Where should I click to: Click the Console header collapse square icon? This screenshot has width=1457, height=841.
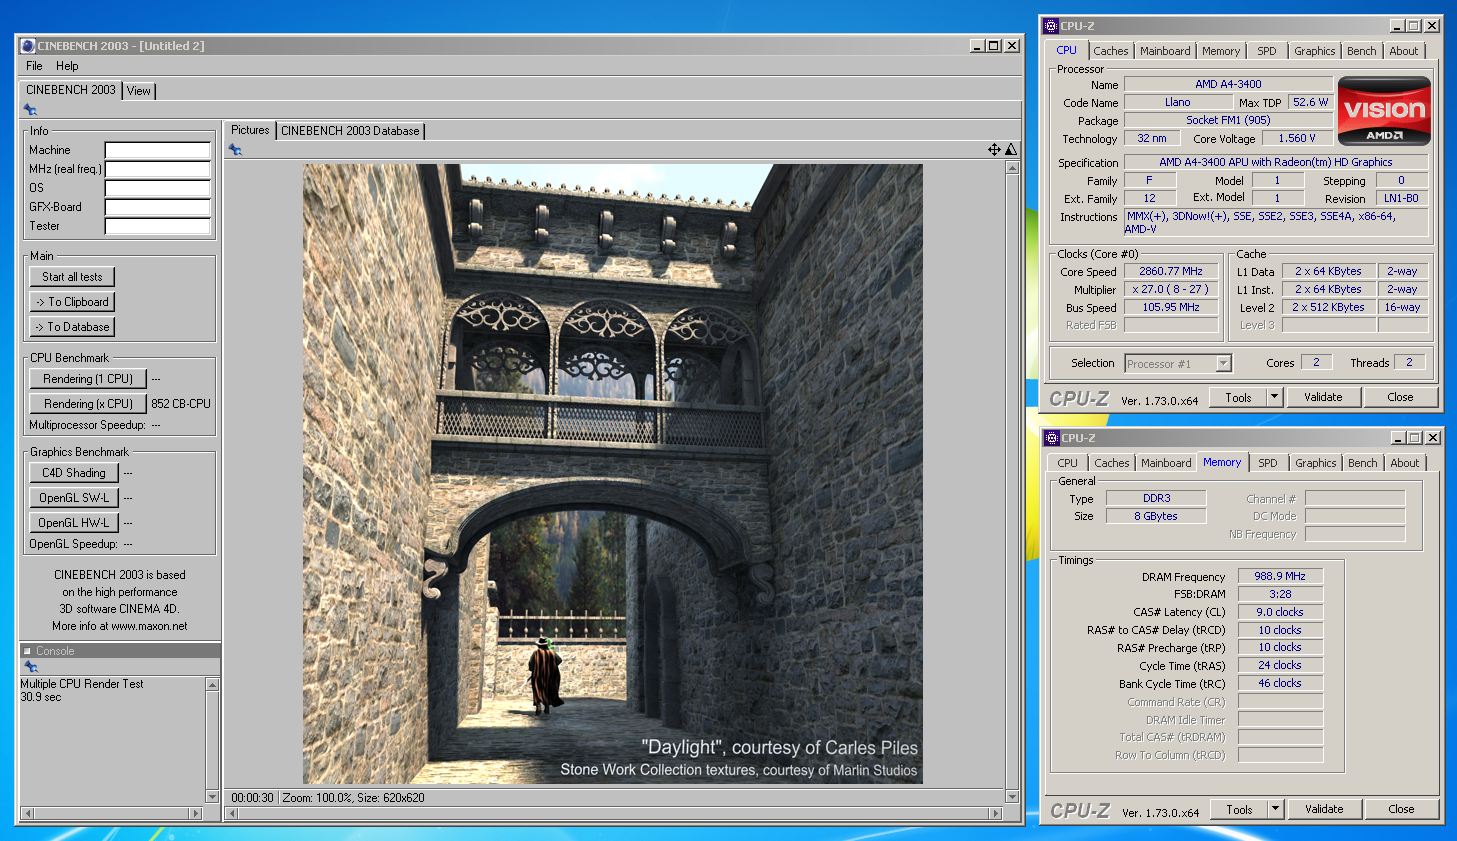click(27, 651)
